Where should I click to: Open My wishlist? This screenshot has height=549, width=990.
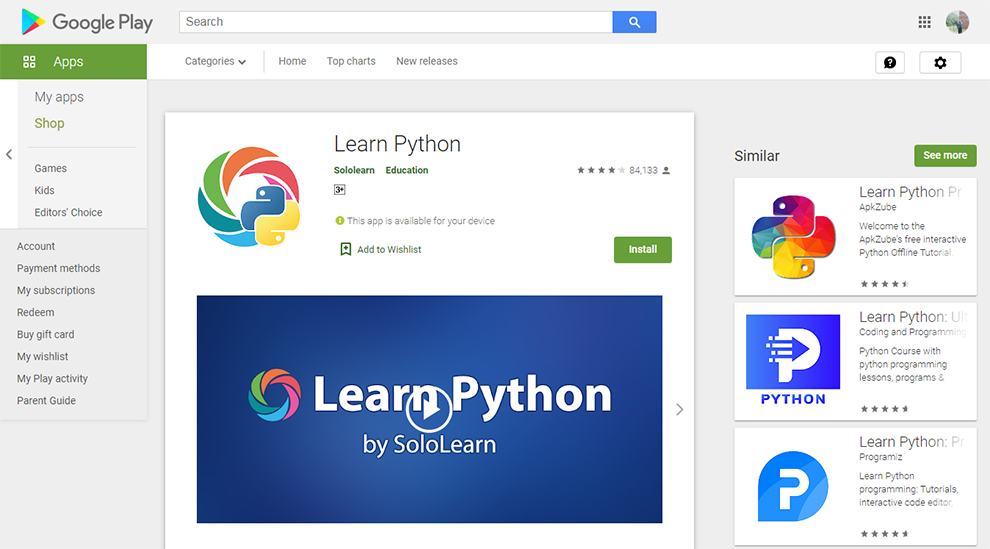click(42, 357)
